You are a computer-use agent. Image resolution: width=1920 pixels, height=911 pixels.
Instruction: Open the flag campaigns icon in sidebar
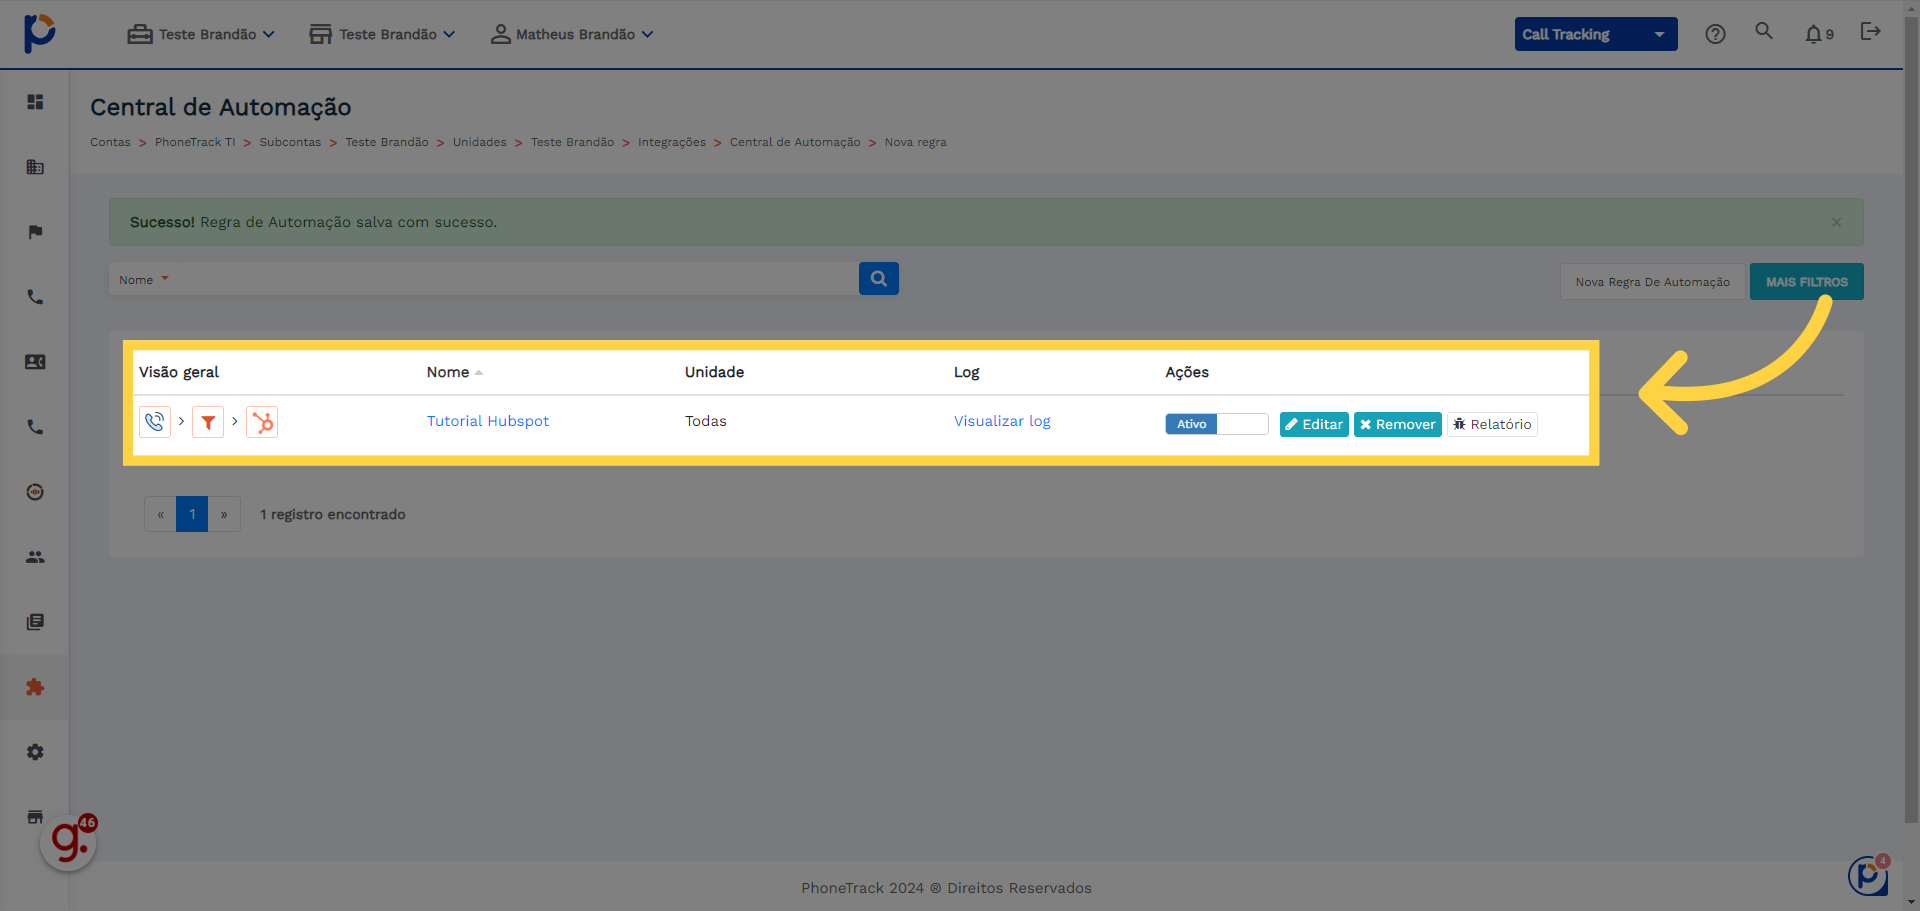pos(35,232)
